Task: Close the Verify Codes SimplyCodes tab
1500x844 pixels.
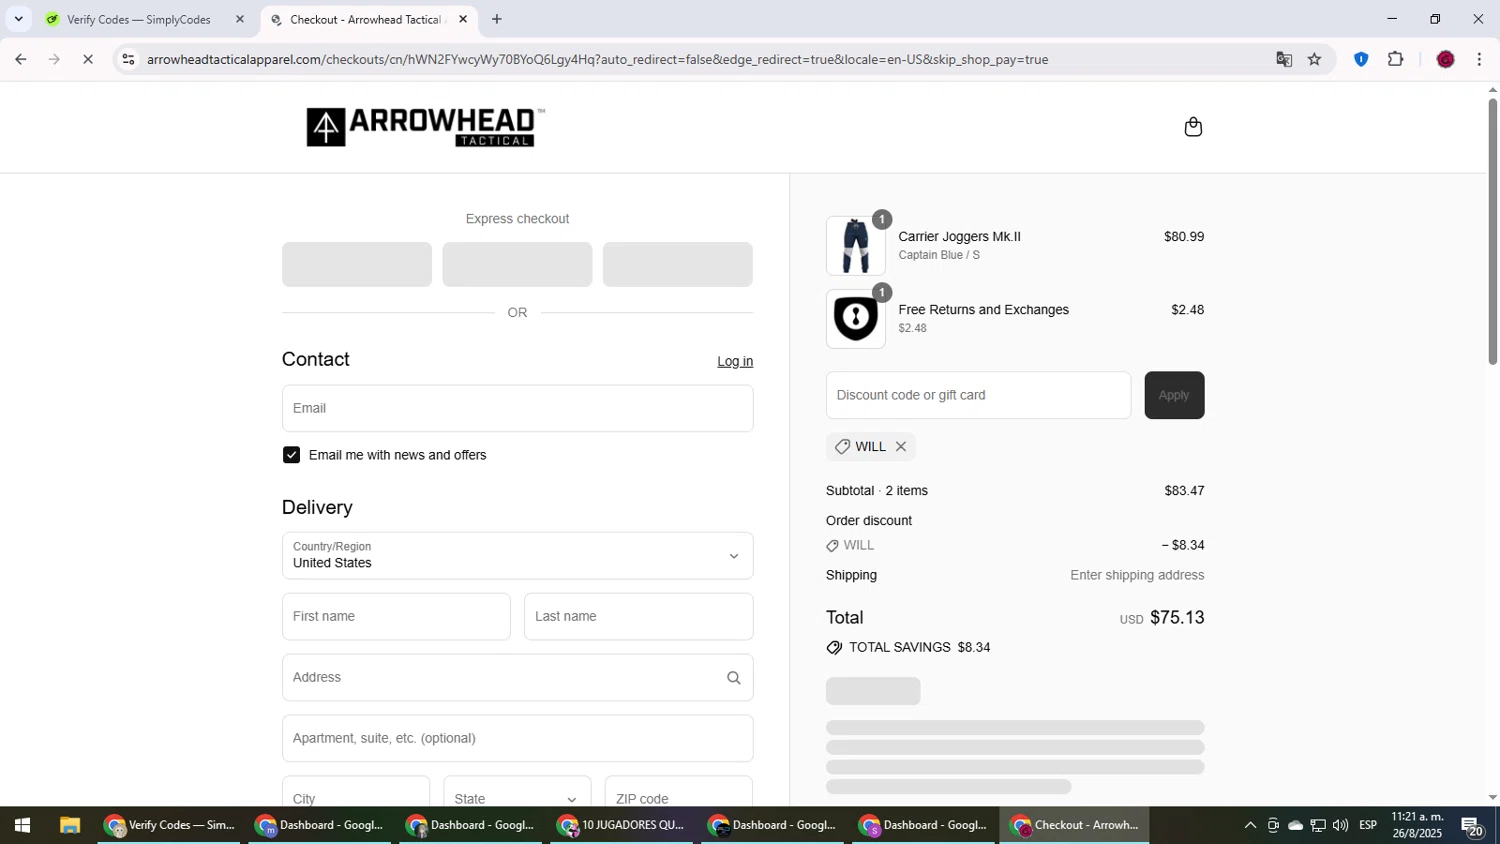Action: click(x=239, y=19)
